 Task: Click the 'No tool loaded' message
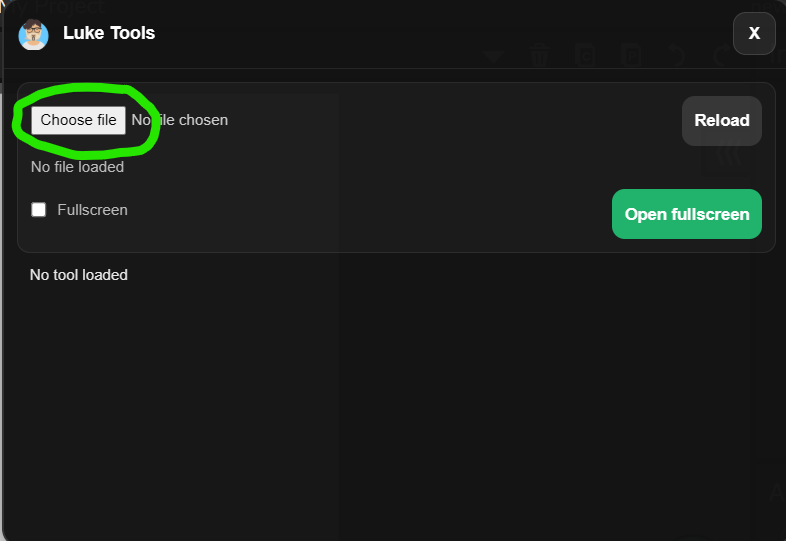(x=79, y=275)
